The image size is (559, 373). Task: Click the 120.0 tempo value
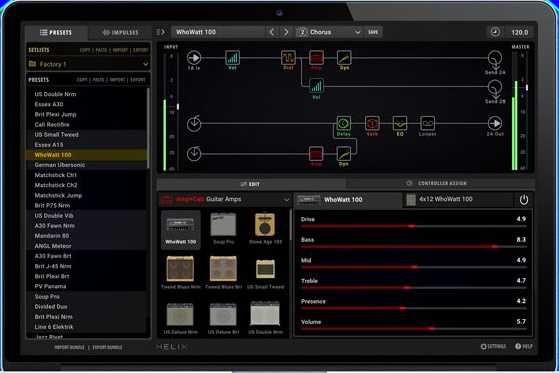520,32
